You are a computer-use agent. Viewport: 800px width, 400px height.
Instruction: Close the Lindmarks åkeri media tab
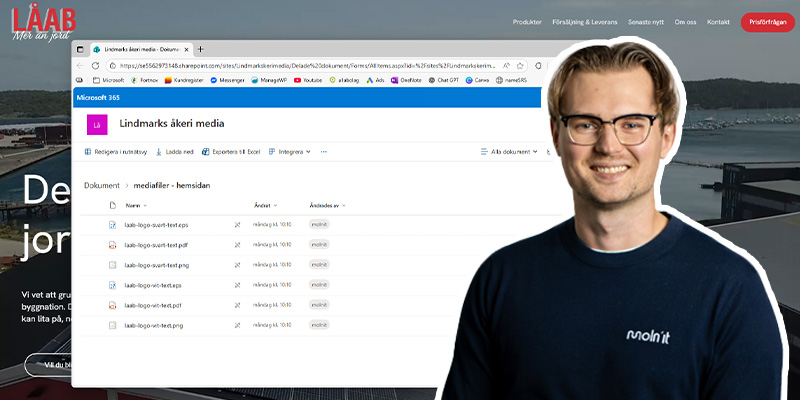pos(186,49)
